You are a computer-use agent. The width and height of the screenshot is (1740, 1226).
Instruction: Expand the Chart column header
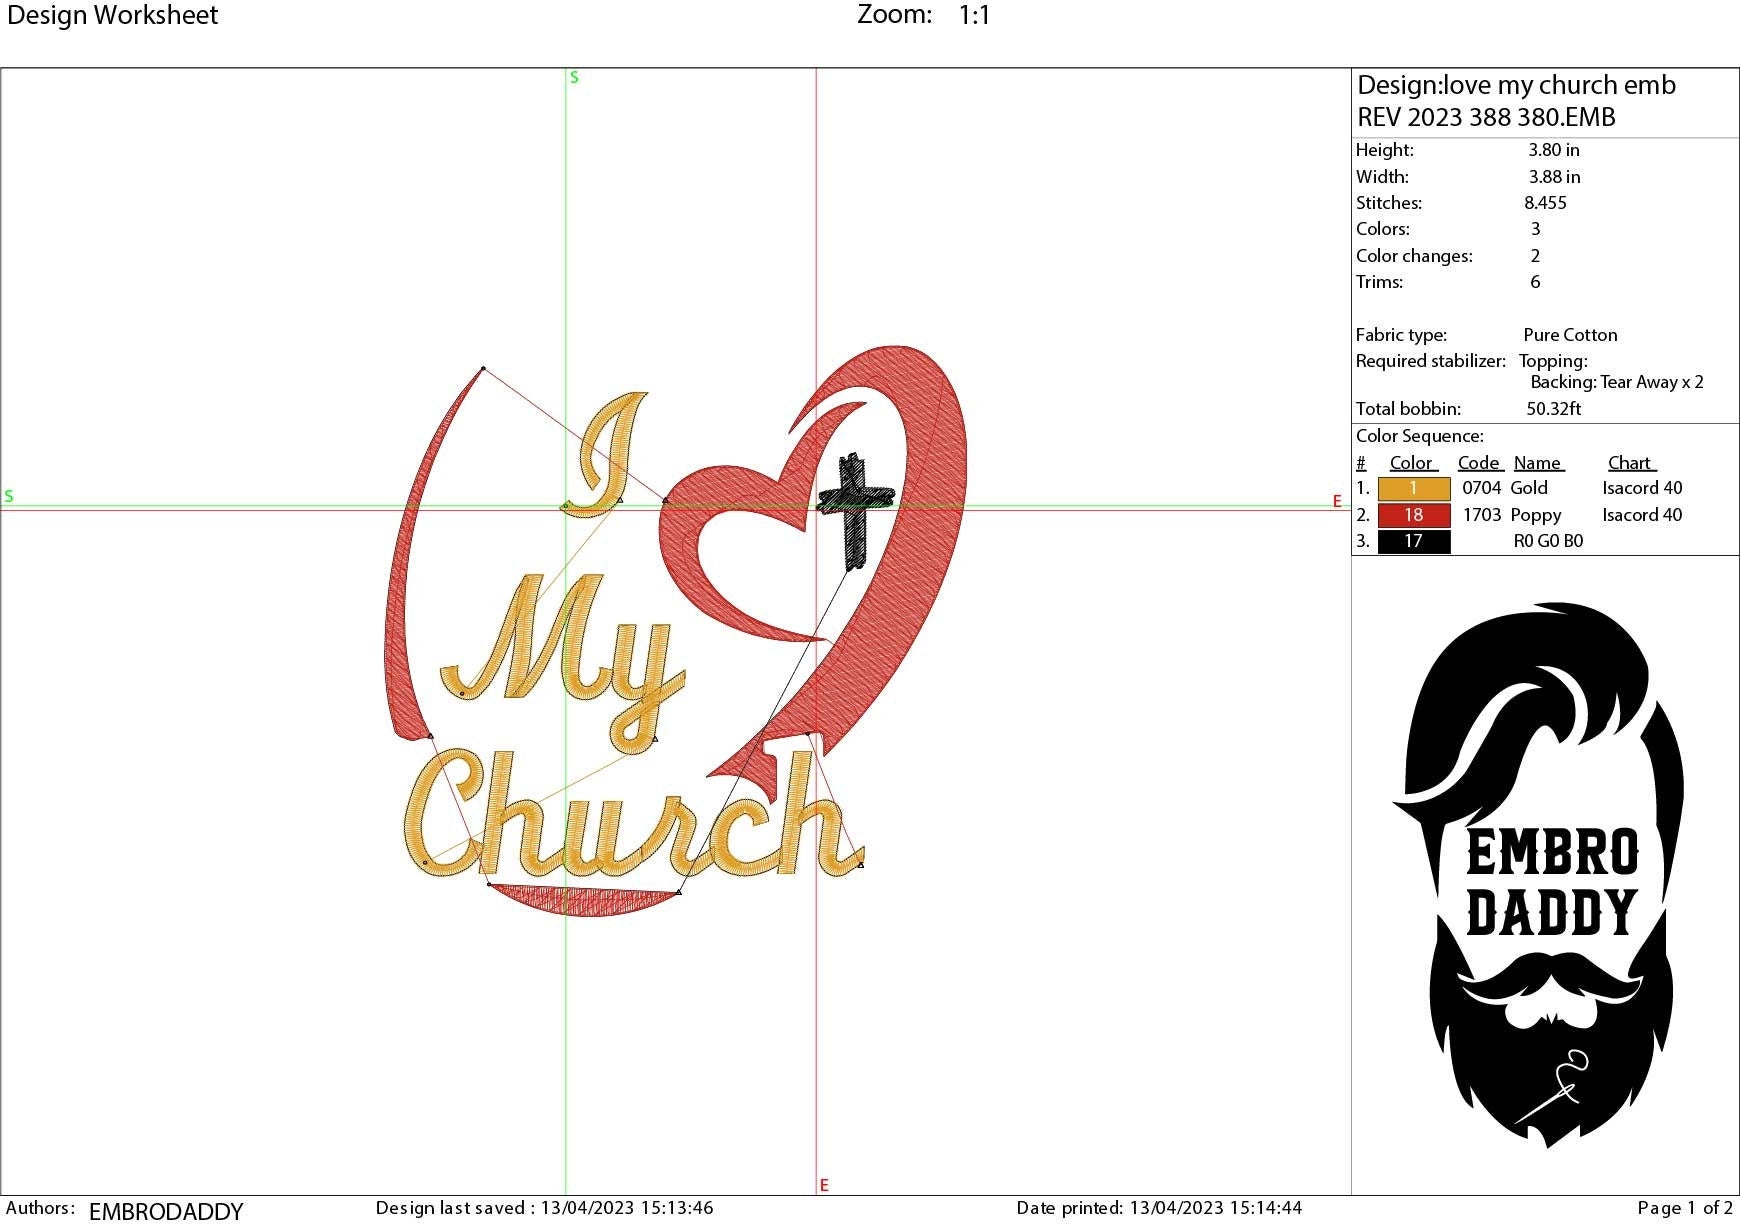pos(1629,462)
